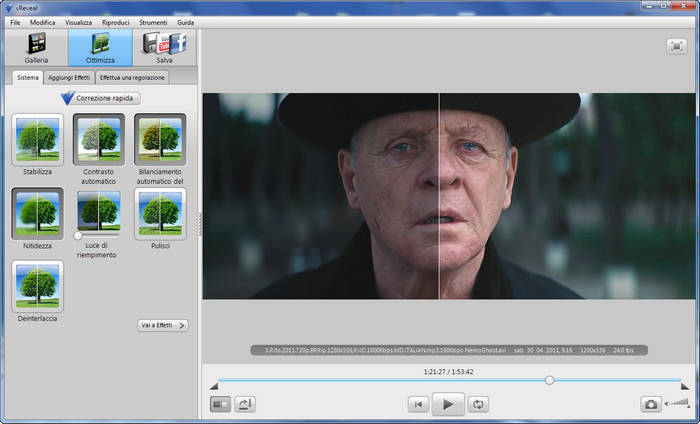Open the Riproduci menu
700x424 pixels.
115,22
